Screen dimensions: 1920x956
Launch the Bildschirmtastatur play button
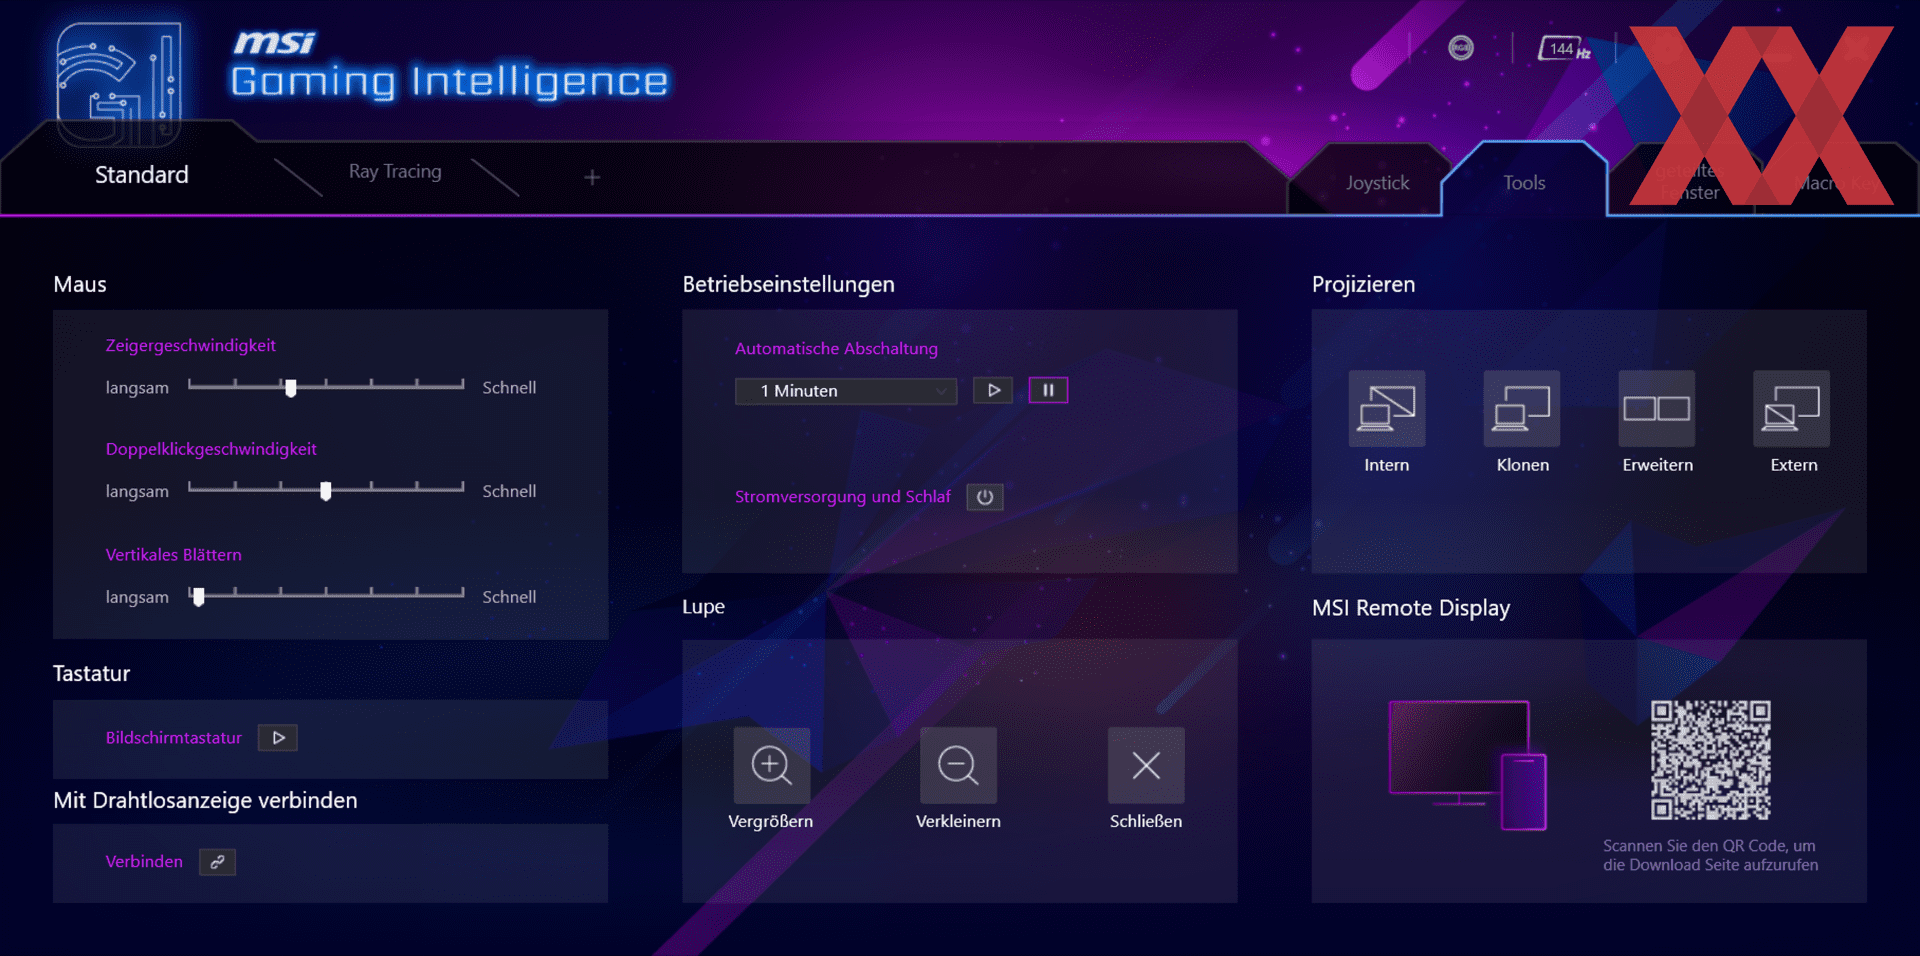[x=278, y=738]
